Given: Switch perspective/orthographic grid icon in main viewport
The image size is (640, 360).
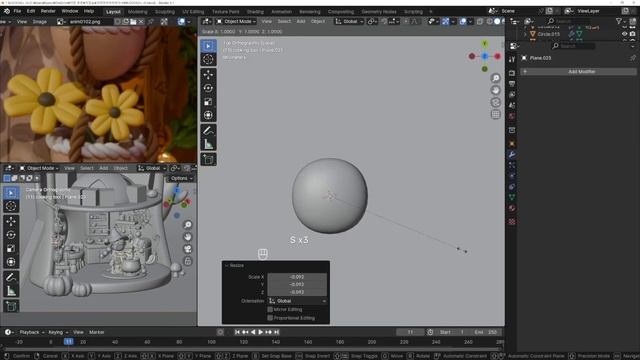Looking at the screenshot, I should click(x=496, y=114).
